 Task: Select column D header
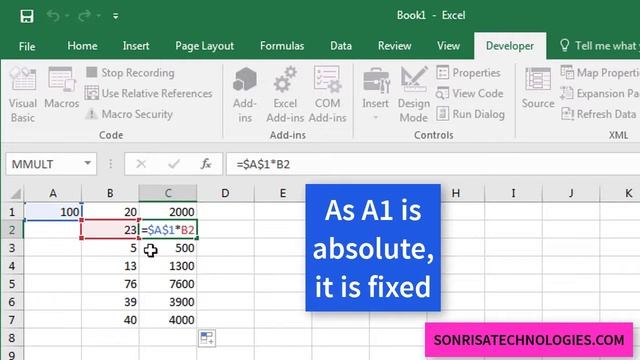tap(225, 193)
